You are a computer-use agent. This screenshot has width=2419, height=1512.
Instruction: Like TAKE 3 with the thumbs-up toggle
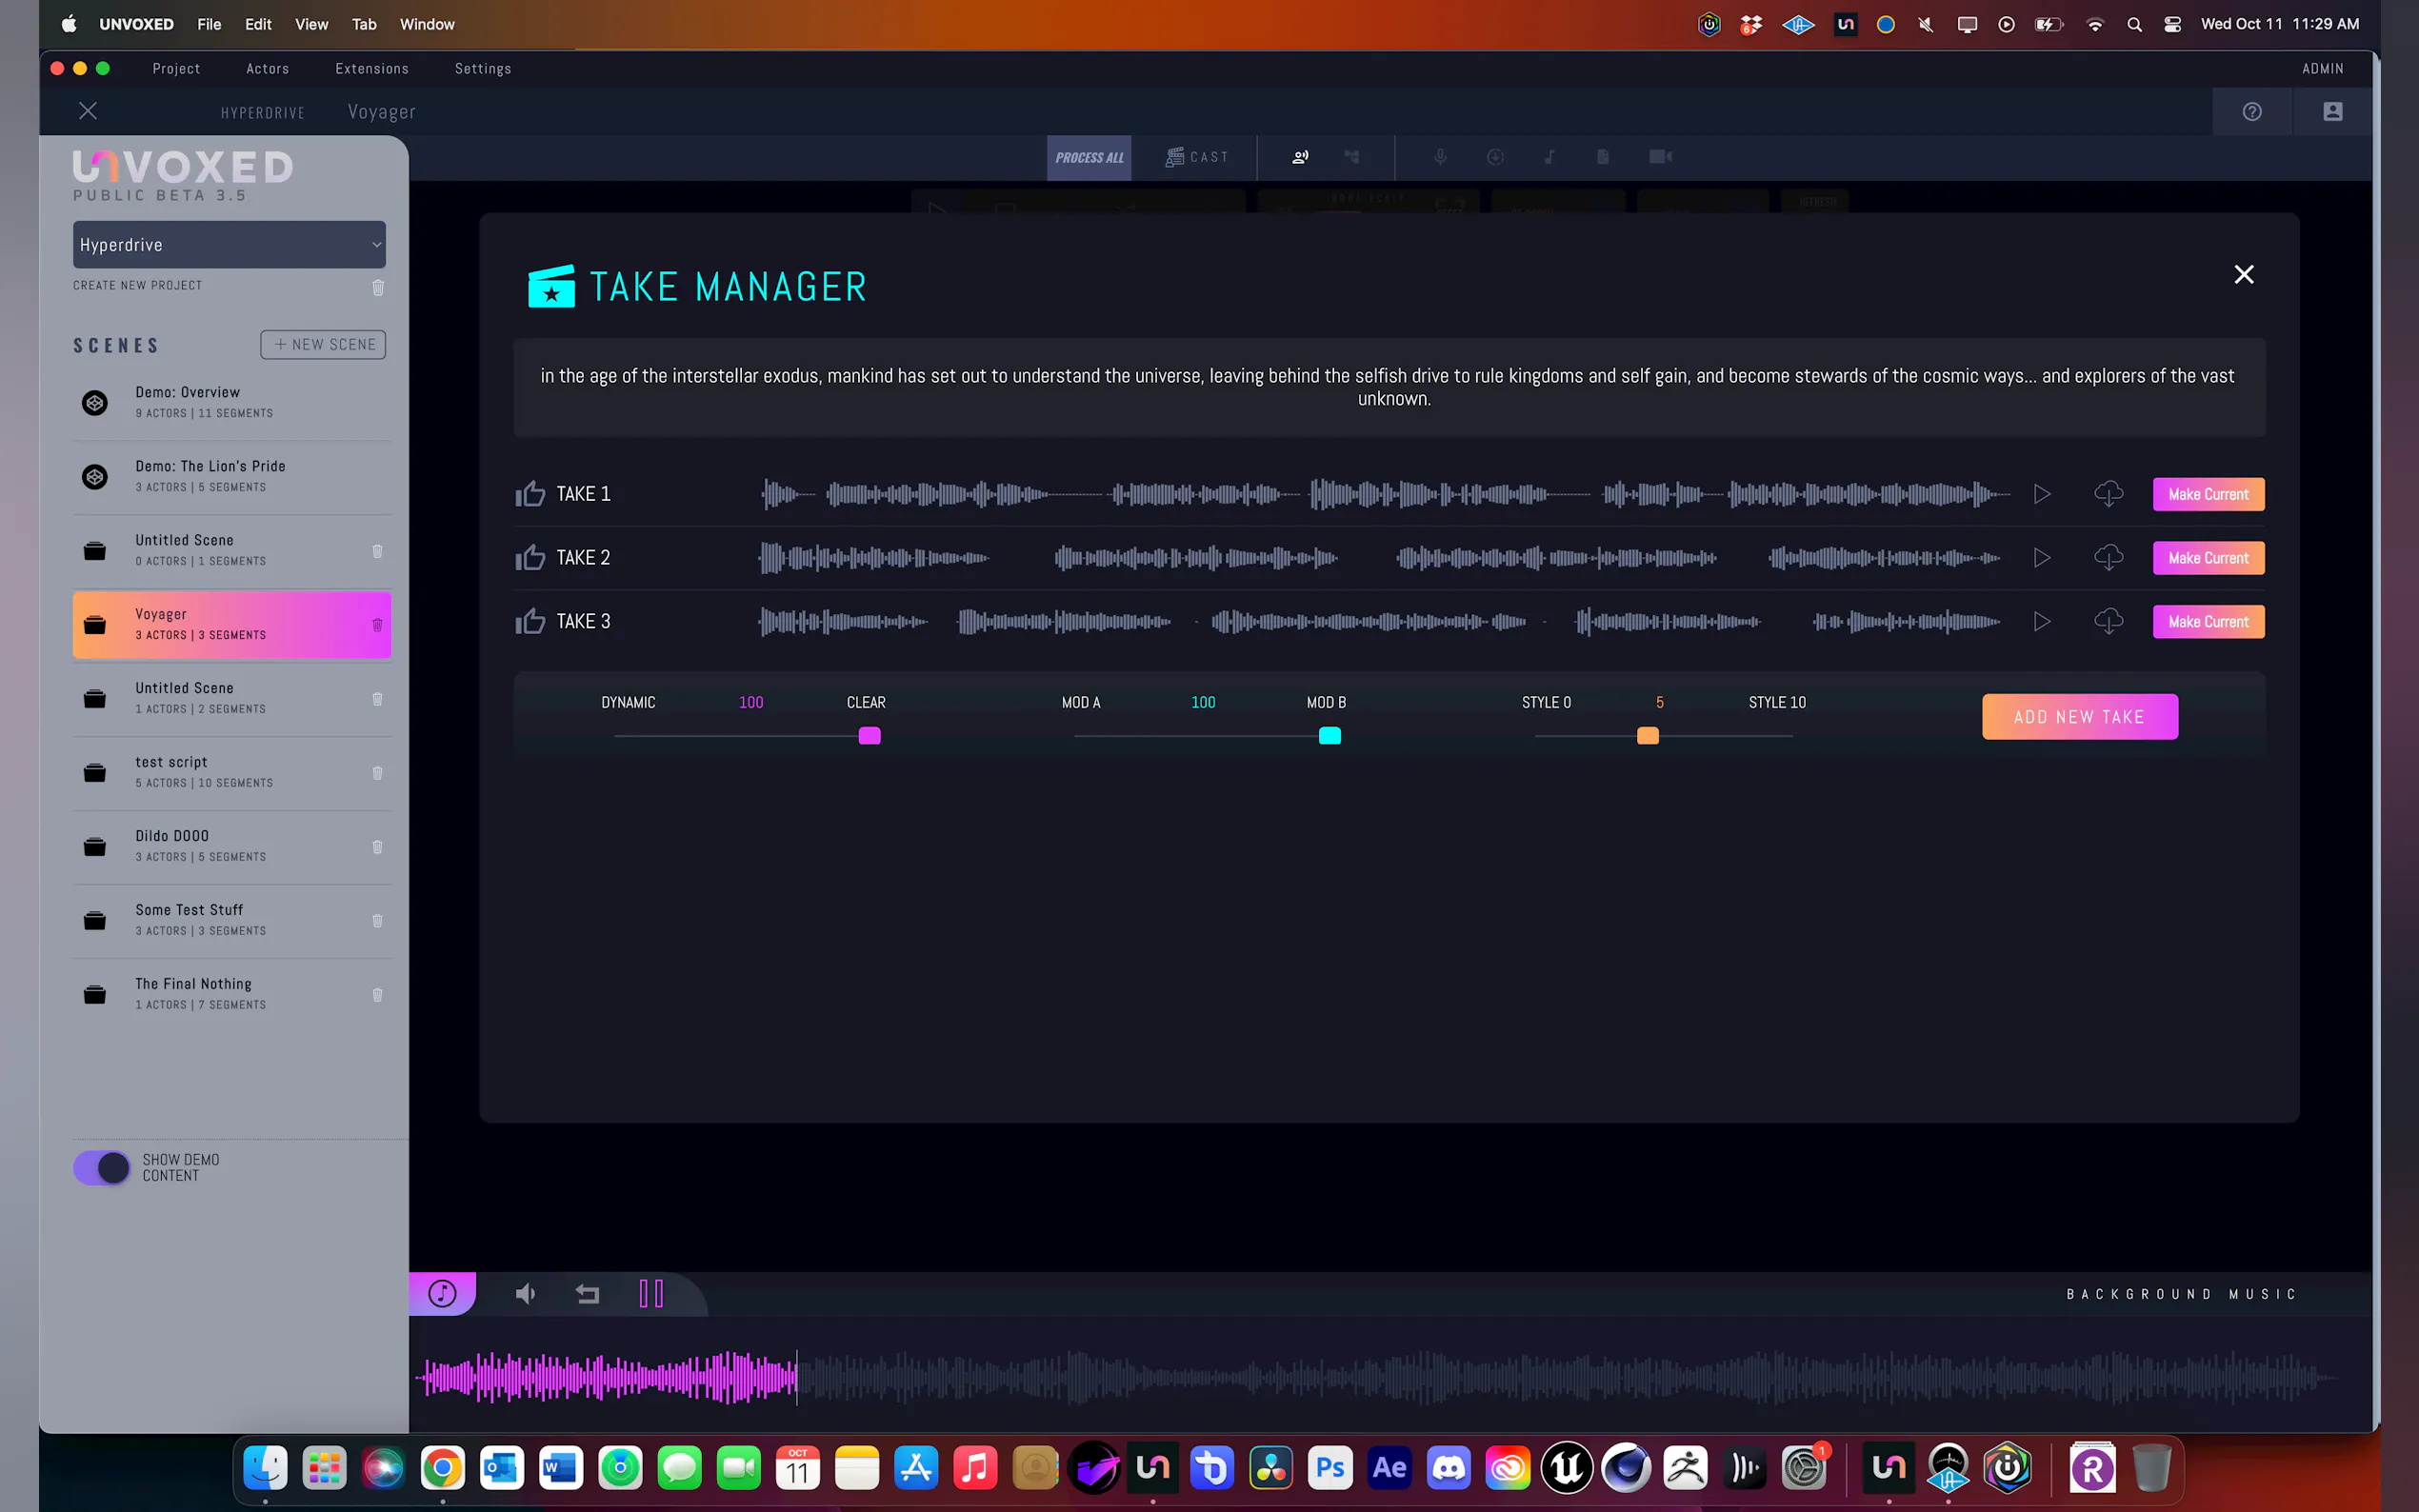530,621
